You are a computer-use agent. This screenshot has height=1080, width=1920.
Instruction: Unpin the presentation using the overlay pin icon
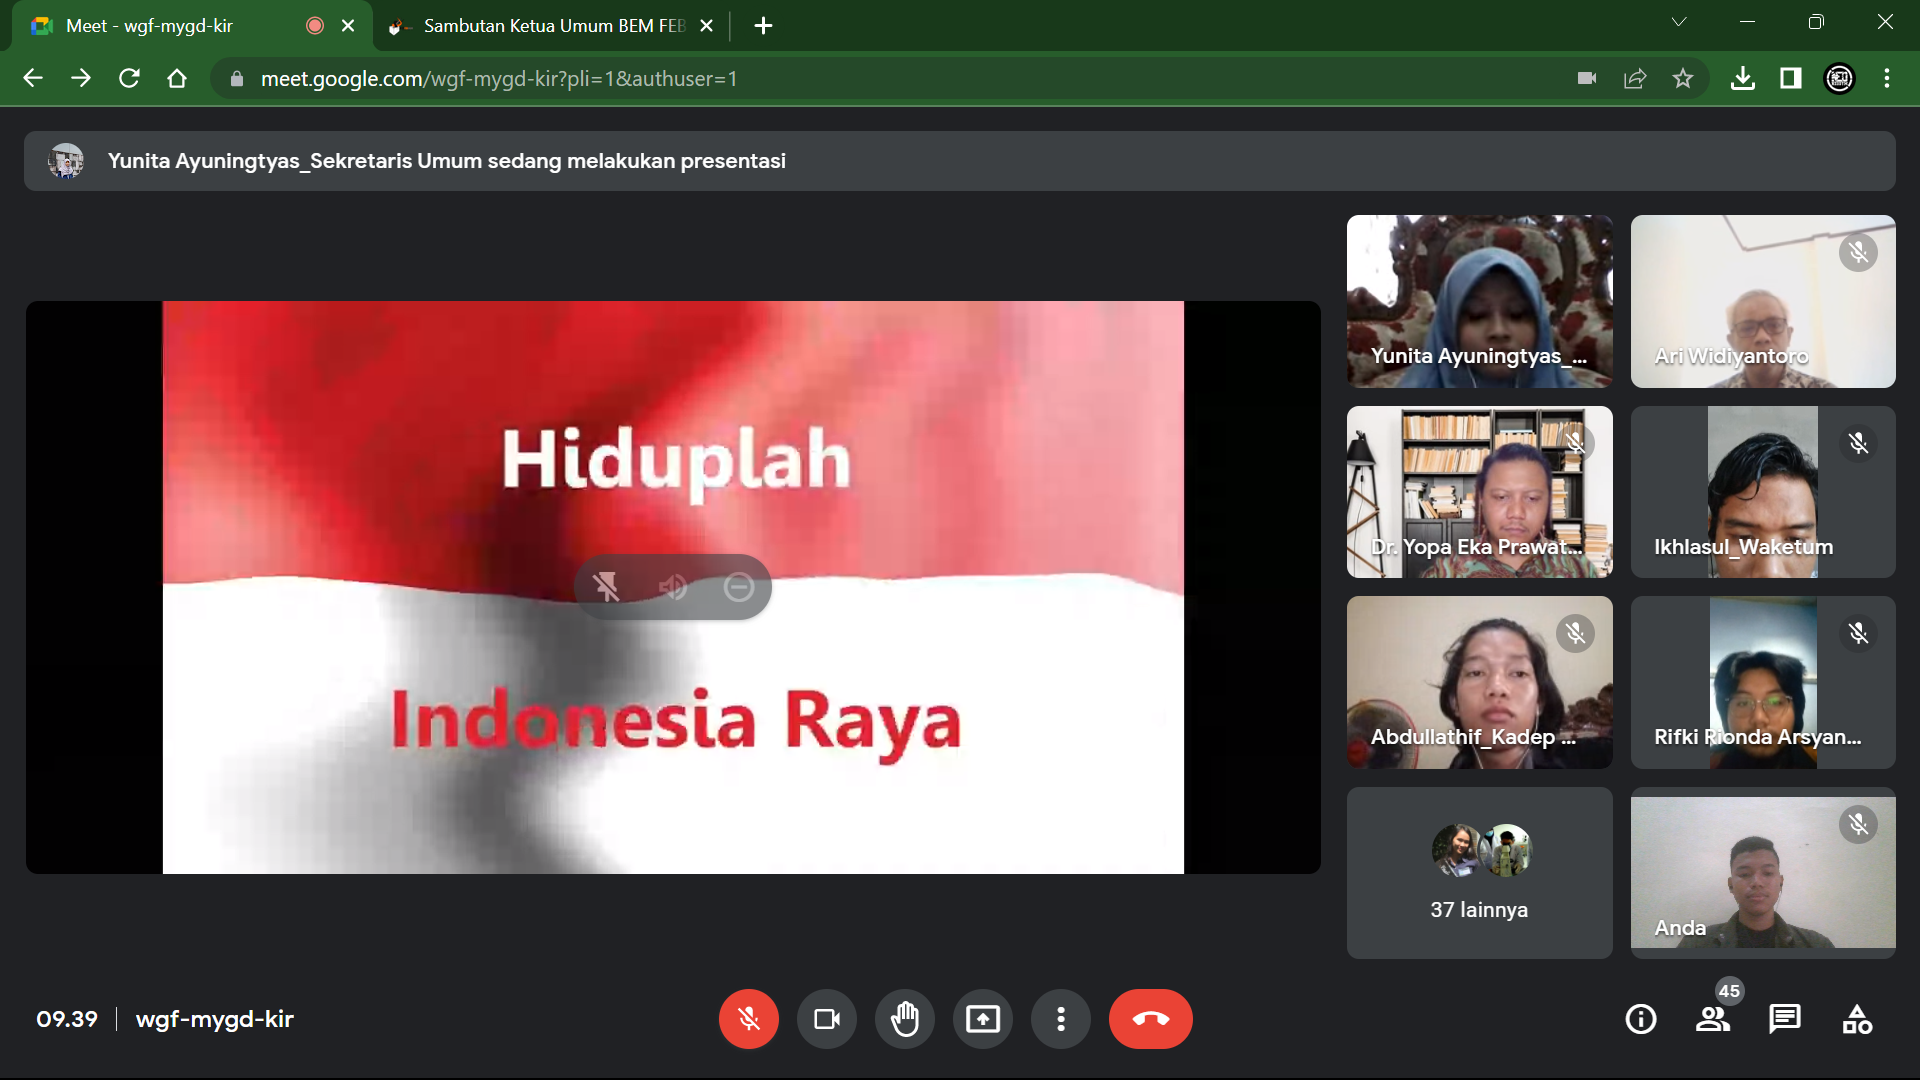606,587
